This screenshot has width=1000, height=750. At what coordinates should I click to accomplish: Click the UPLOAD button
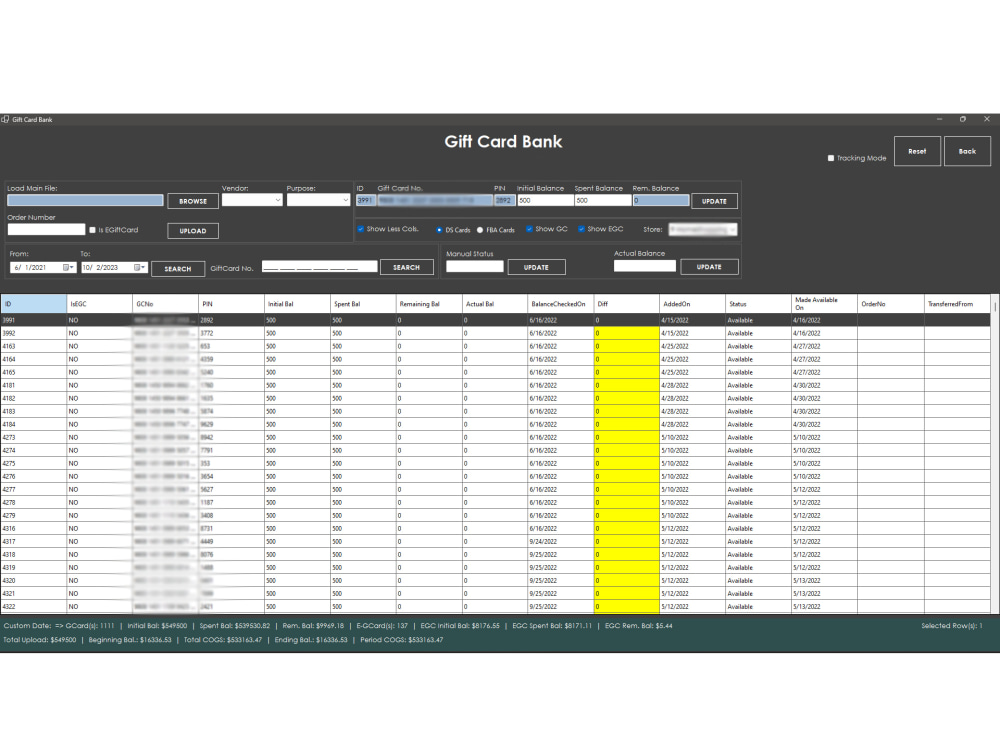pos(193,231)
